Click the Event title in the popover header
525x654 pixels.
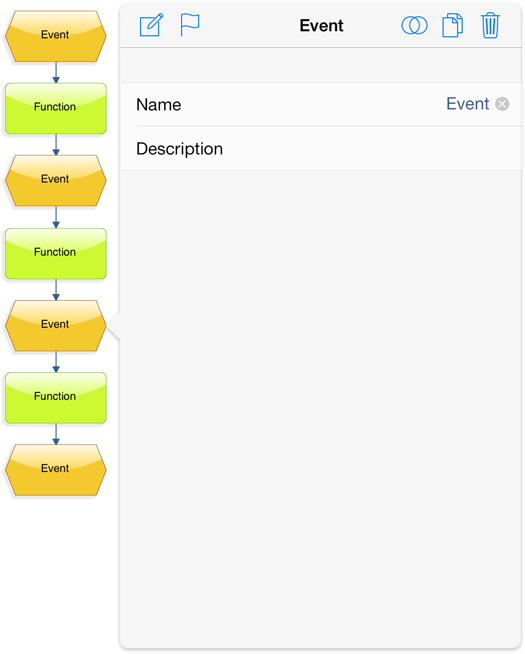(321, 25)
